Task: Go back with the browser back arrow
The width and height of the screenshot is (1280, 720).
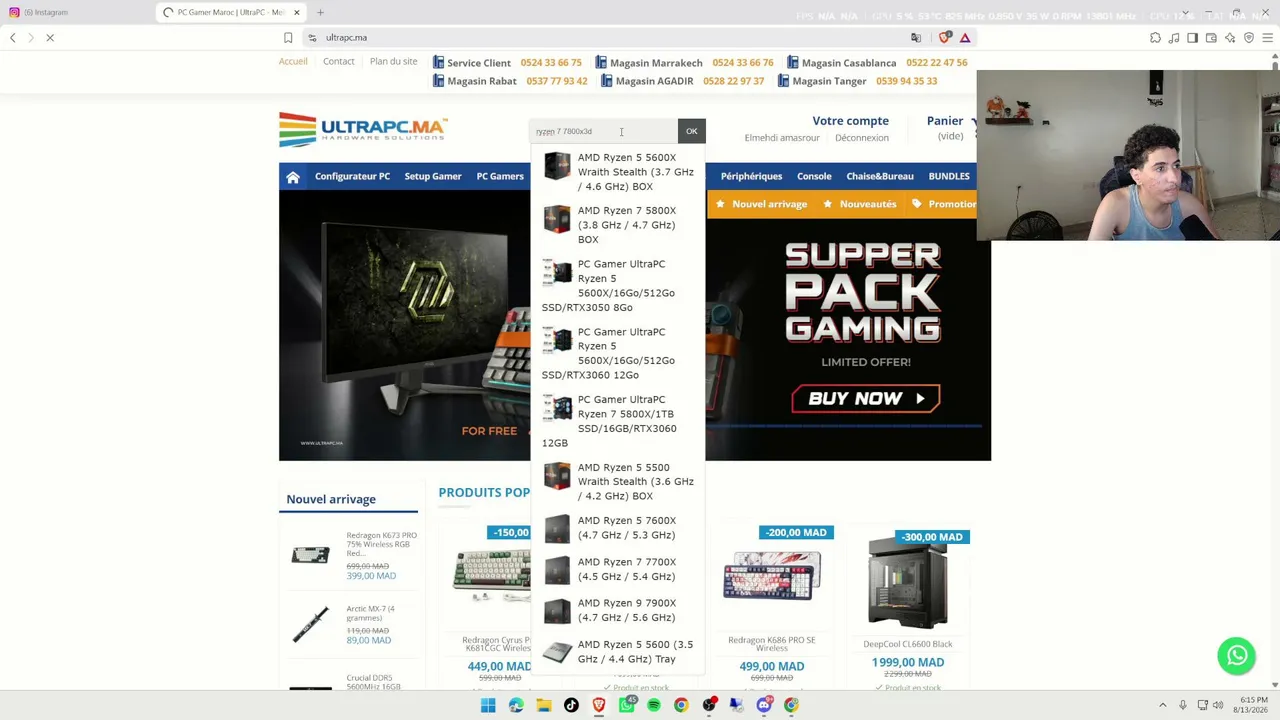Action: (13, 38)
